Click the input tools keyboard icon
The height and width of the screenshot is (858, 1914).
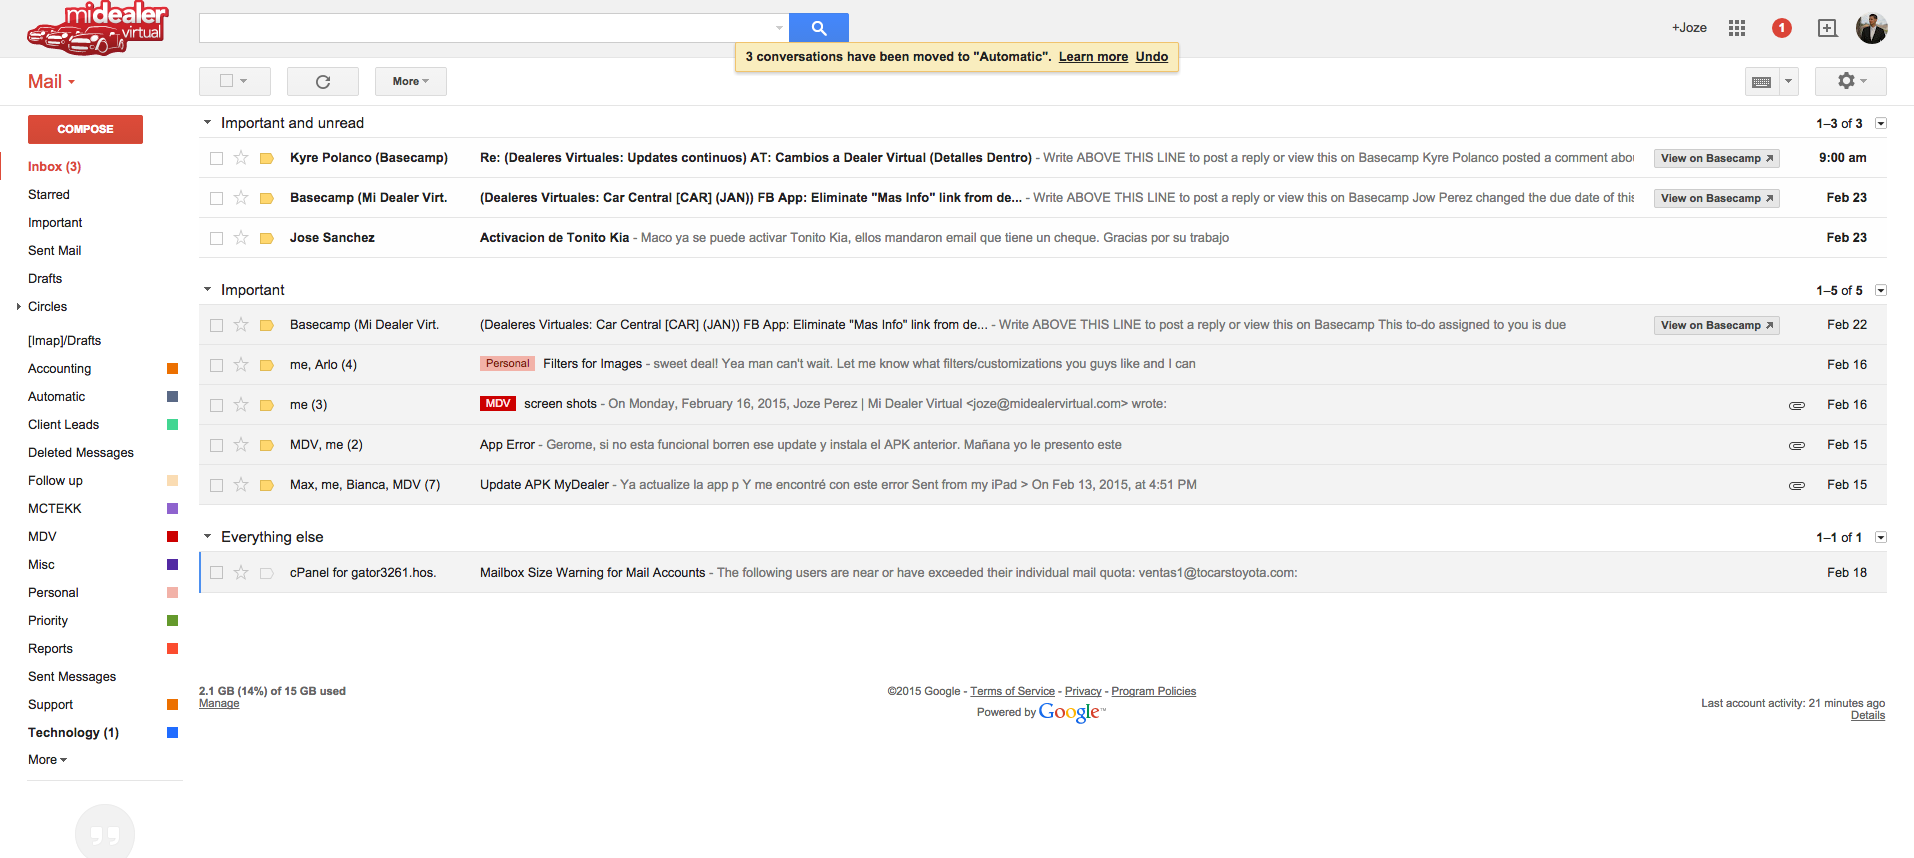1762,82
